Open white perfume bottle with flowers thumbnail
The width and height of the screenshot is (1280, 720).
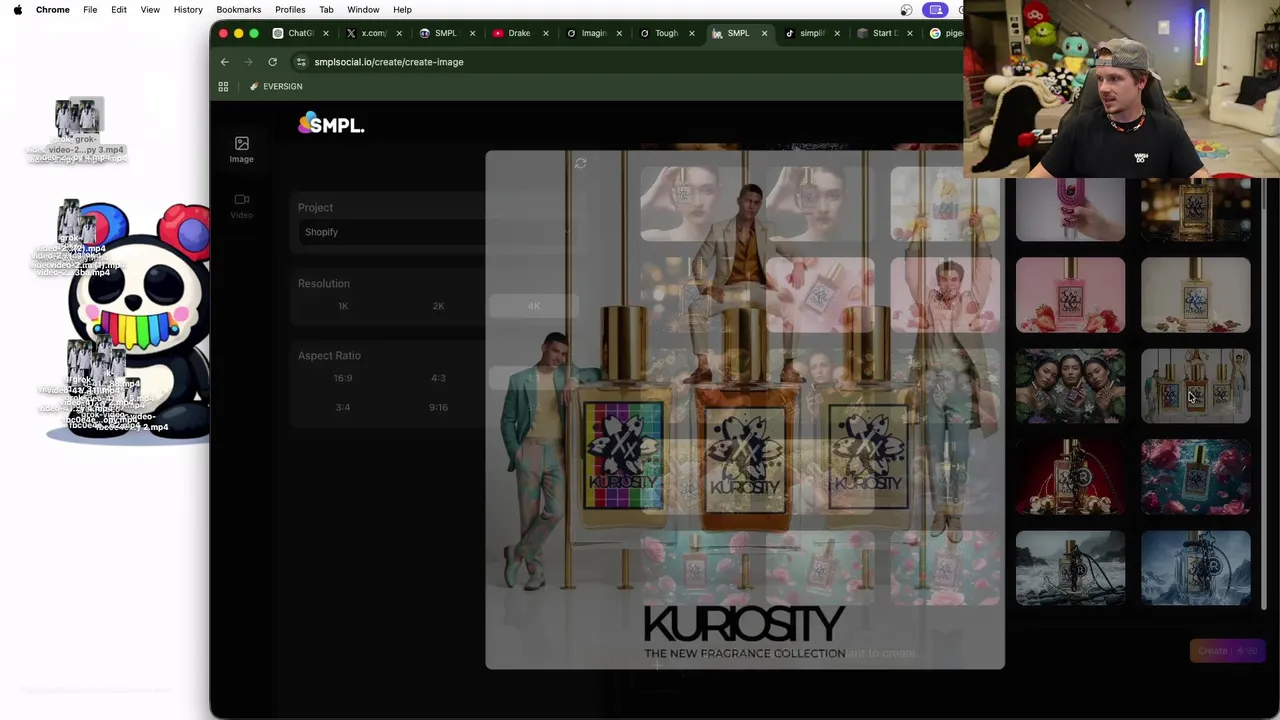click(x=1196, y=295)
